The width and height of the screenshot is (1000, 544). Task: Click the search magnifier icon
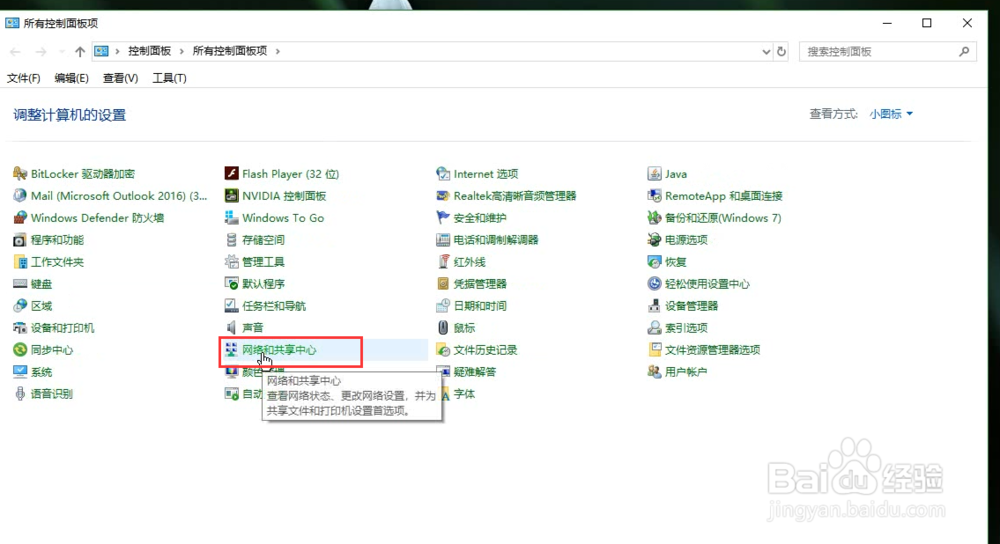(x=964, y=52)
